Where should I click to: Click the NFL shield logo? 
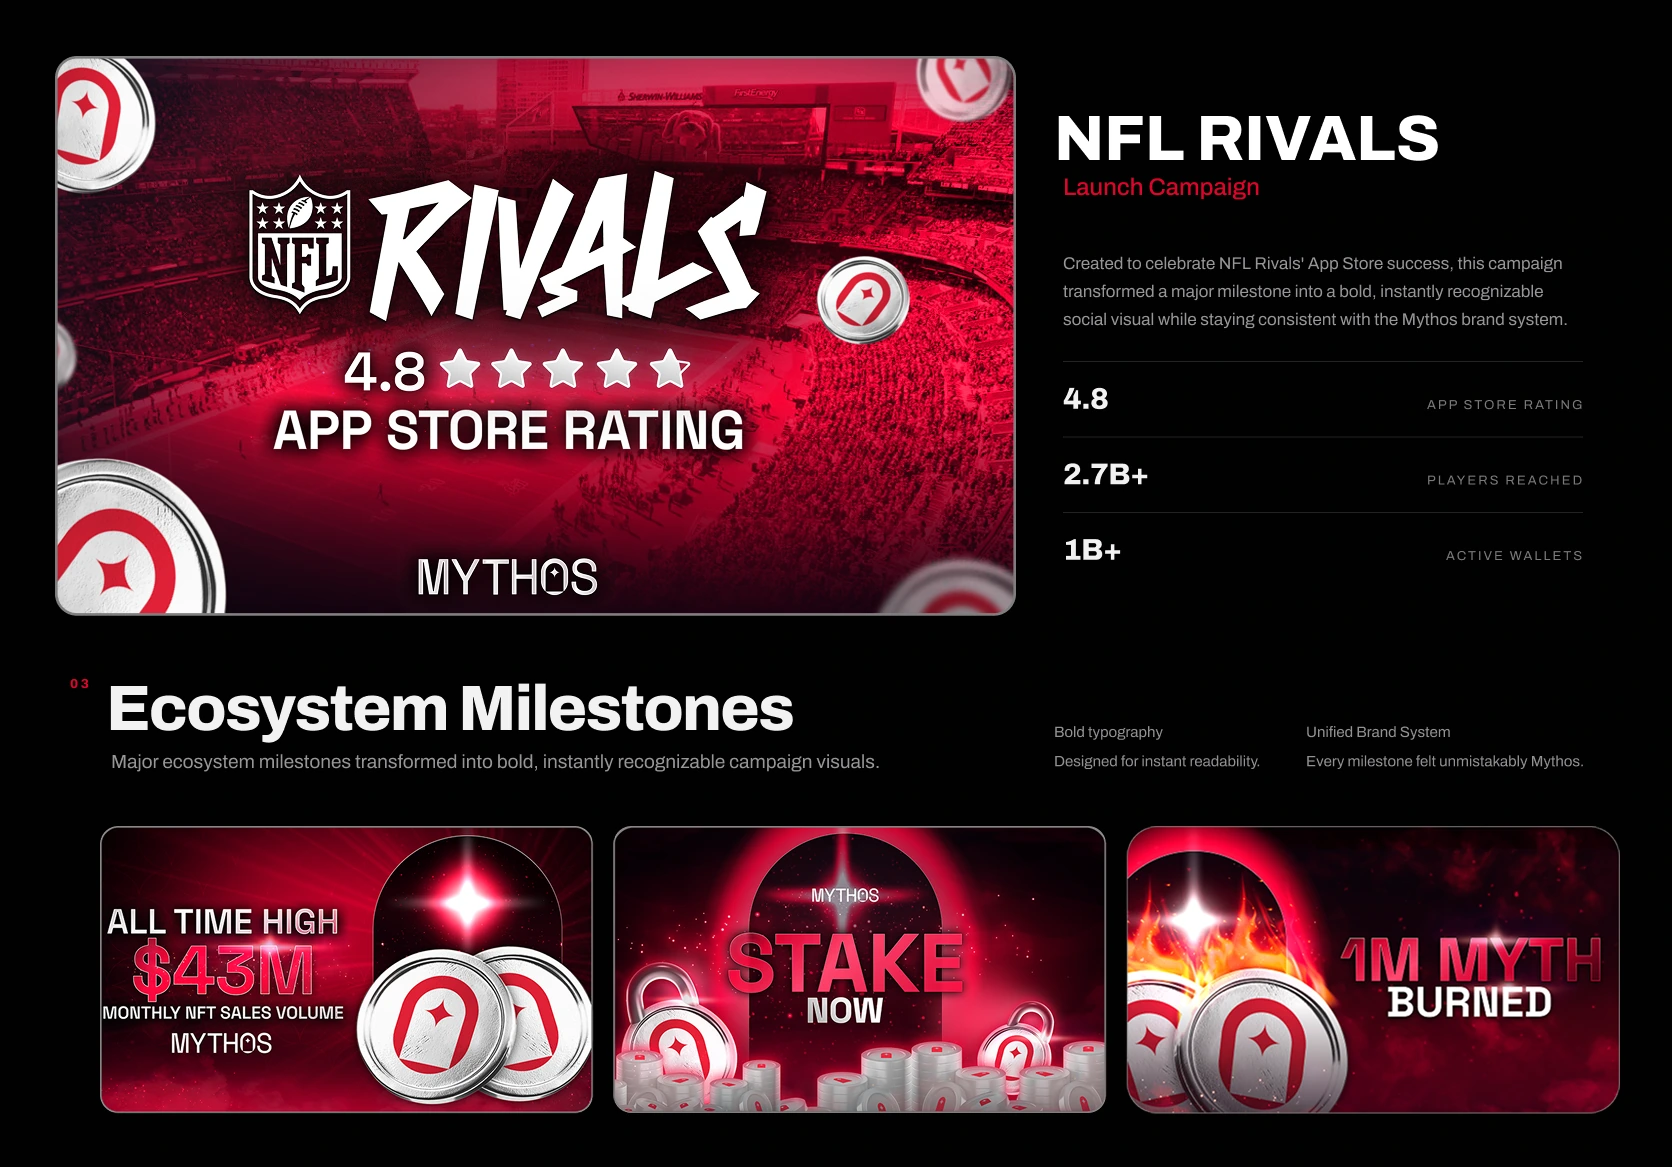(299, 244)
